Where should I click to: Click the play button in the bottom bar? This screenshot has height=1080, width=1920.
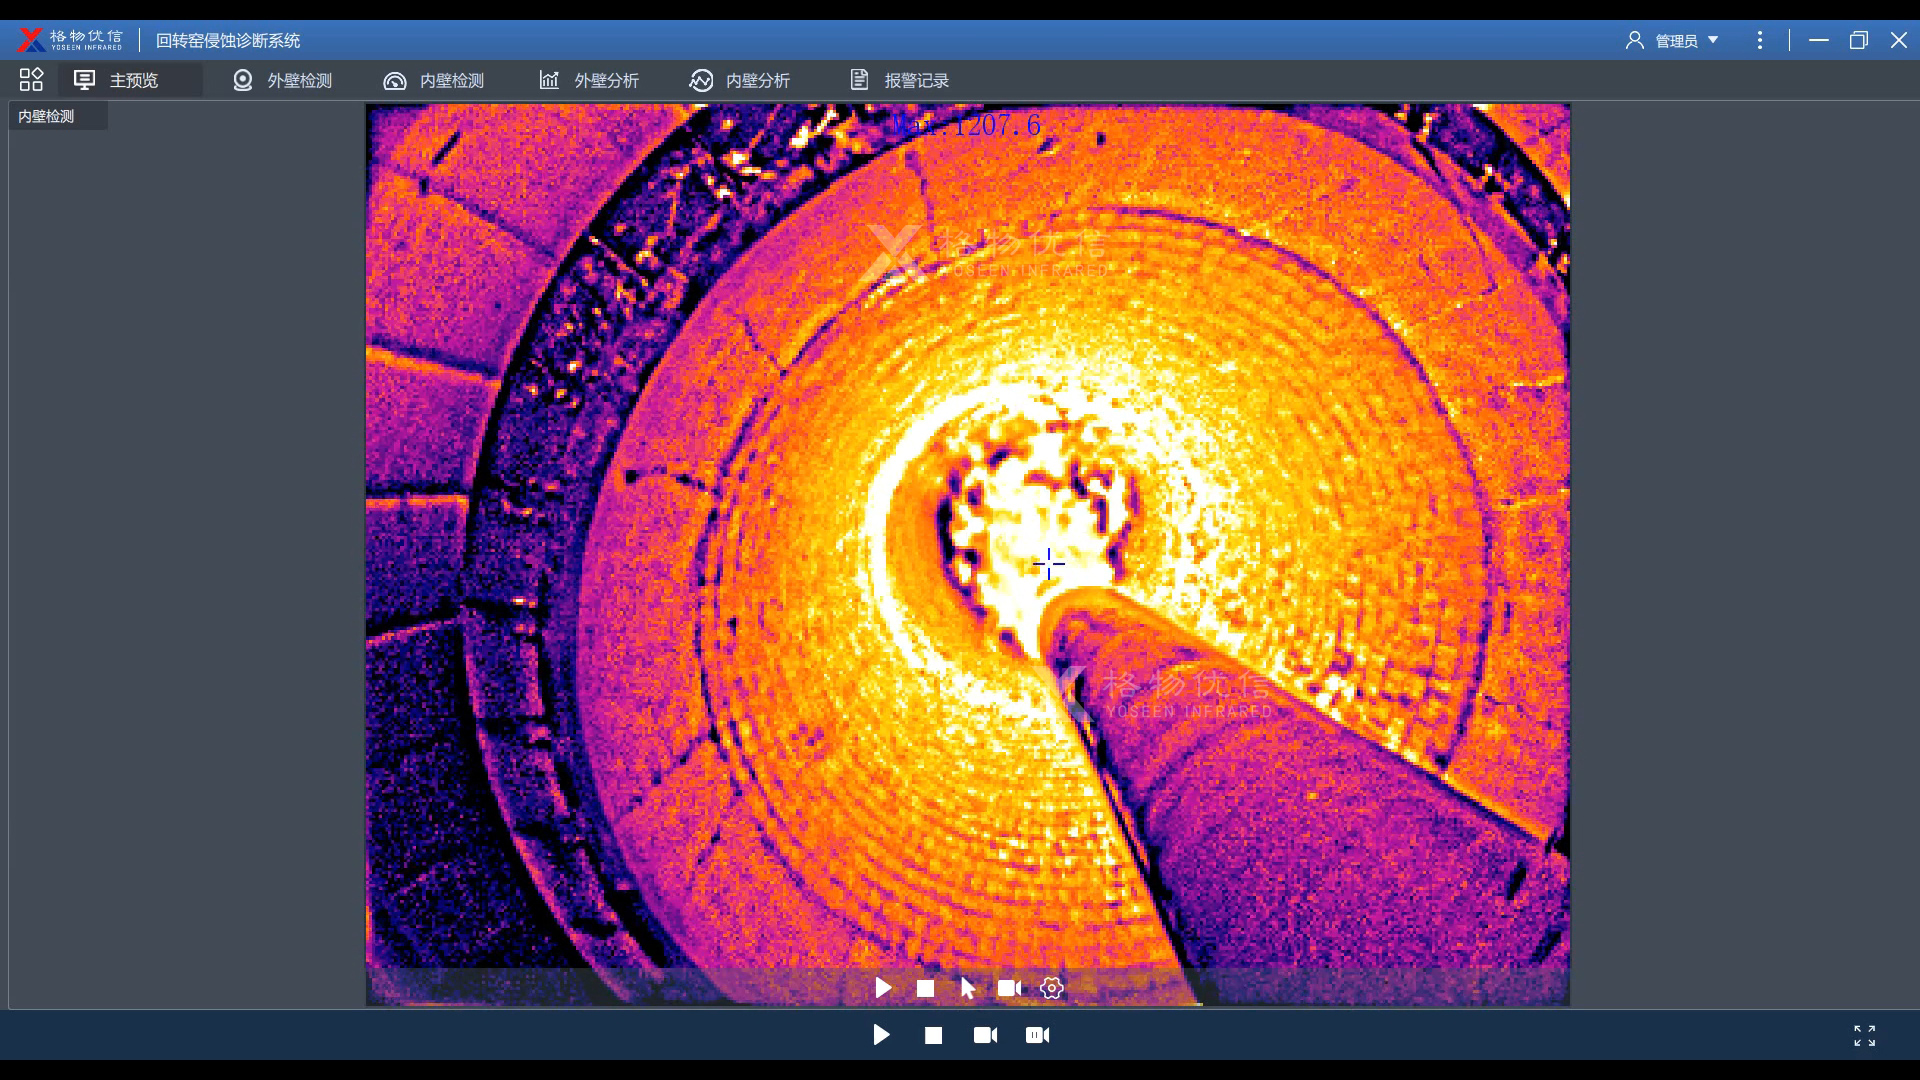881,1035
